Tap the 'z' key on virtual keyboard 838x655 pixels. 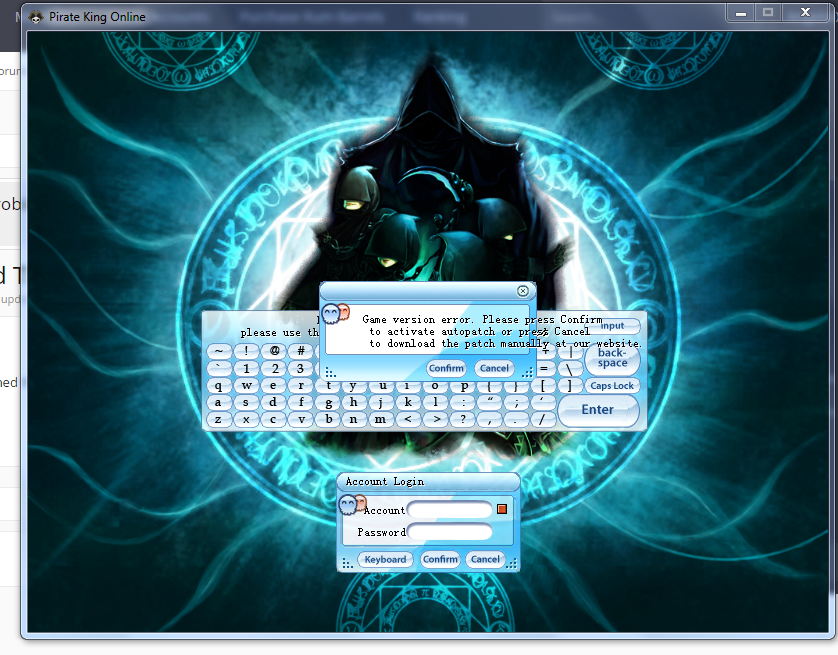pyautogui.click(x=219, y=419)
